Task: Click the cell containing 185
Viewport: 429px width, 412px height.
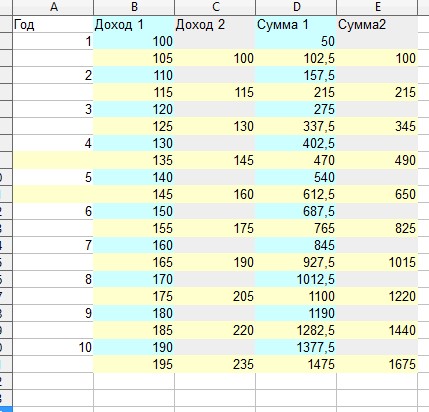Action: click(134, 330)
